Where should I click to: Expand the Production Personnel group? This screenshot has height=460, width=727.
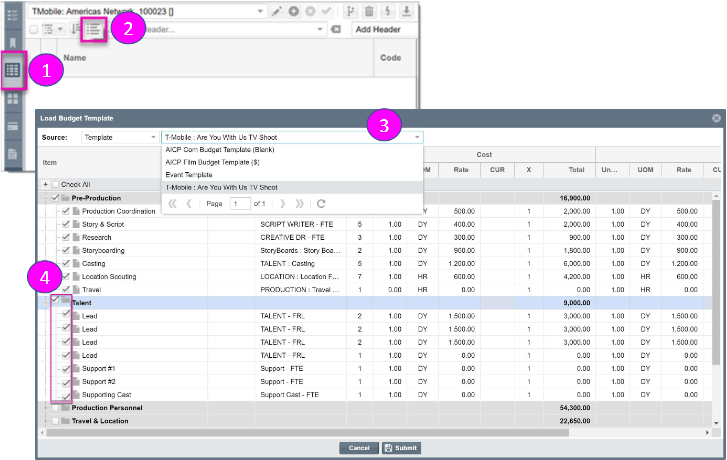tap(45, 408)
